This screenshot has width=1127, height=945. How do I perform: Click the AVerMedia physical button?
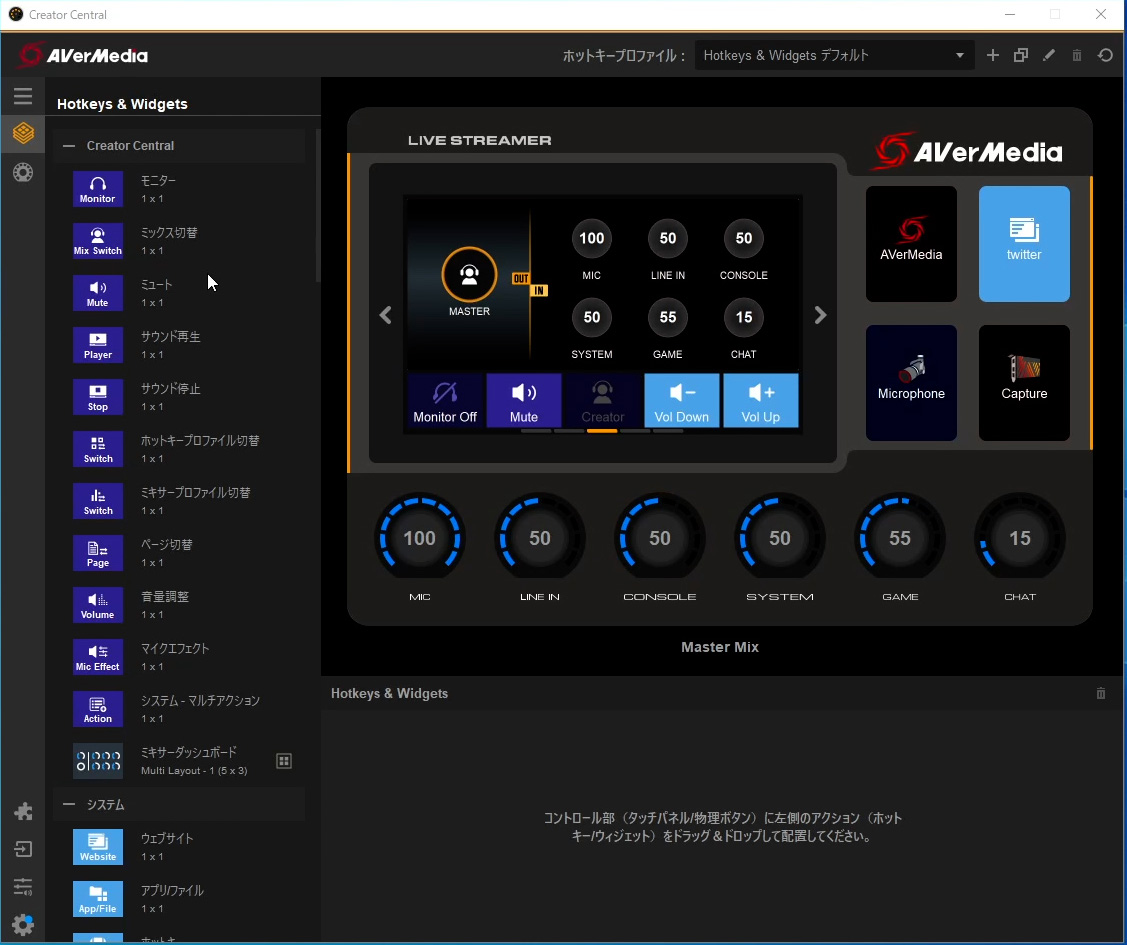click(911, 244)
